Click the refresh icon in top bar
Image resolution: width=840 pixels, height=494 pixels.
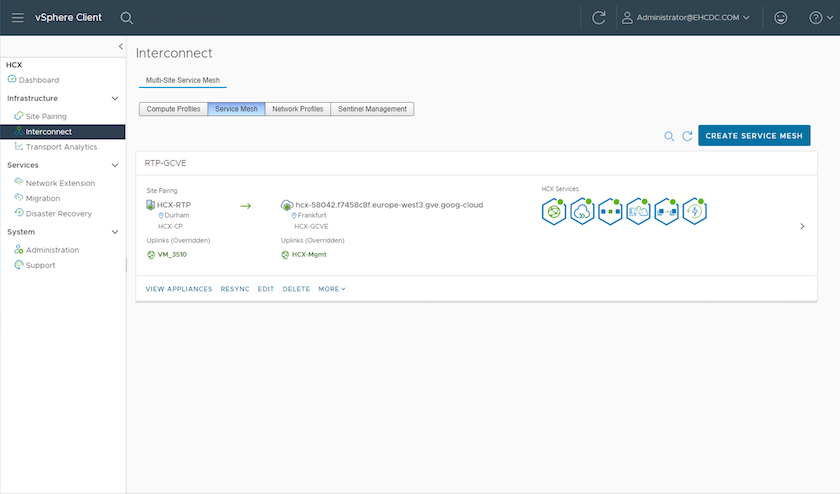pyautogui.click(x=599, y=17)
